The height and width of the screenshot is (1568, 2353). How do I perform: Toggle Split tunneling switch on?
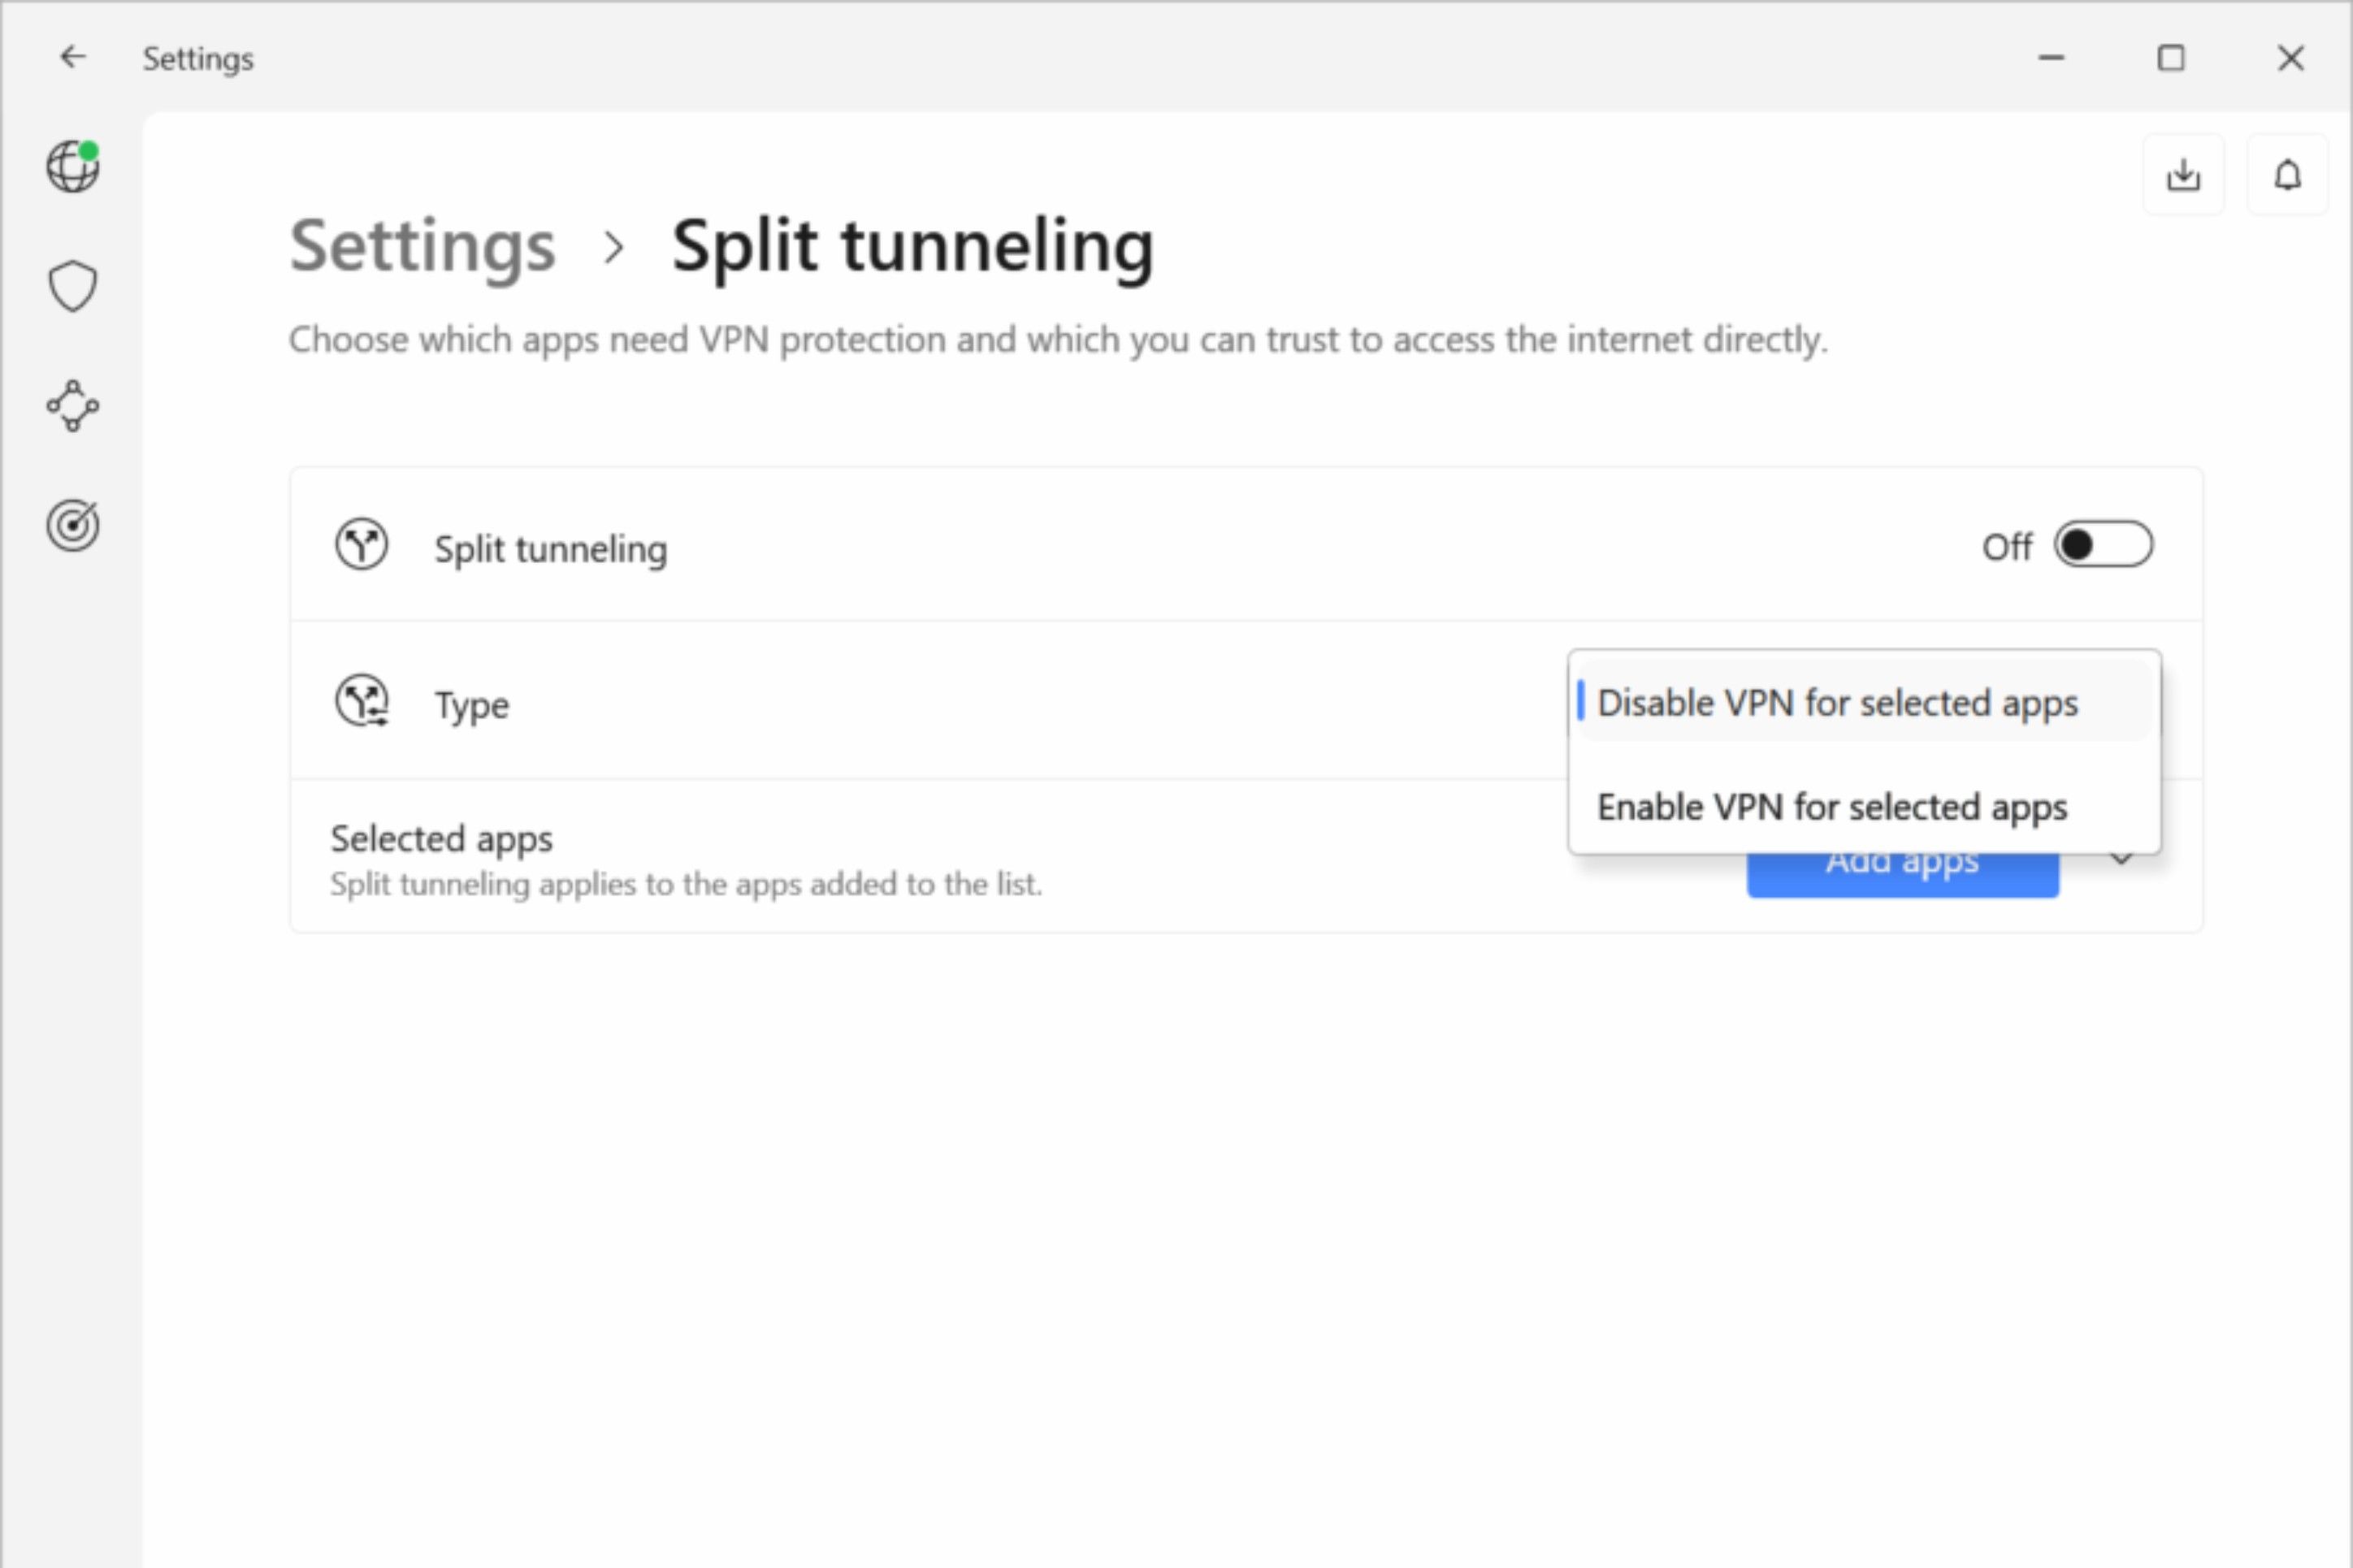pyautogui.click(x=2103, y=545)
